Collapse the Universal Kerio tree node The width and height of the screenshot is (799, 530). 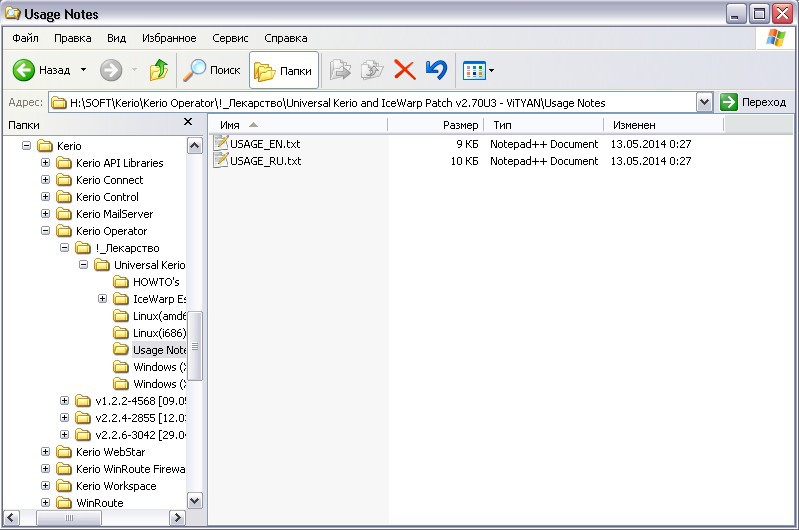pos(83,265)
